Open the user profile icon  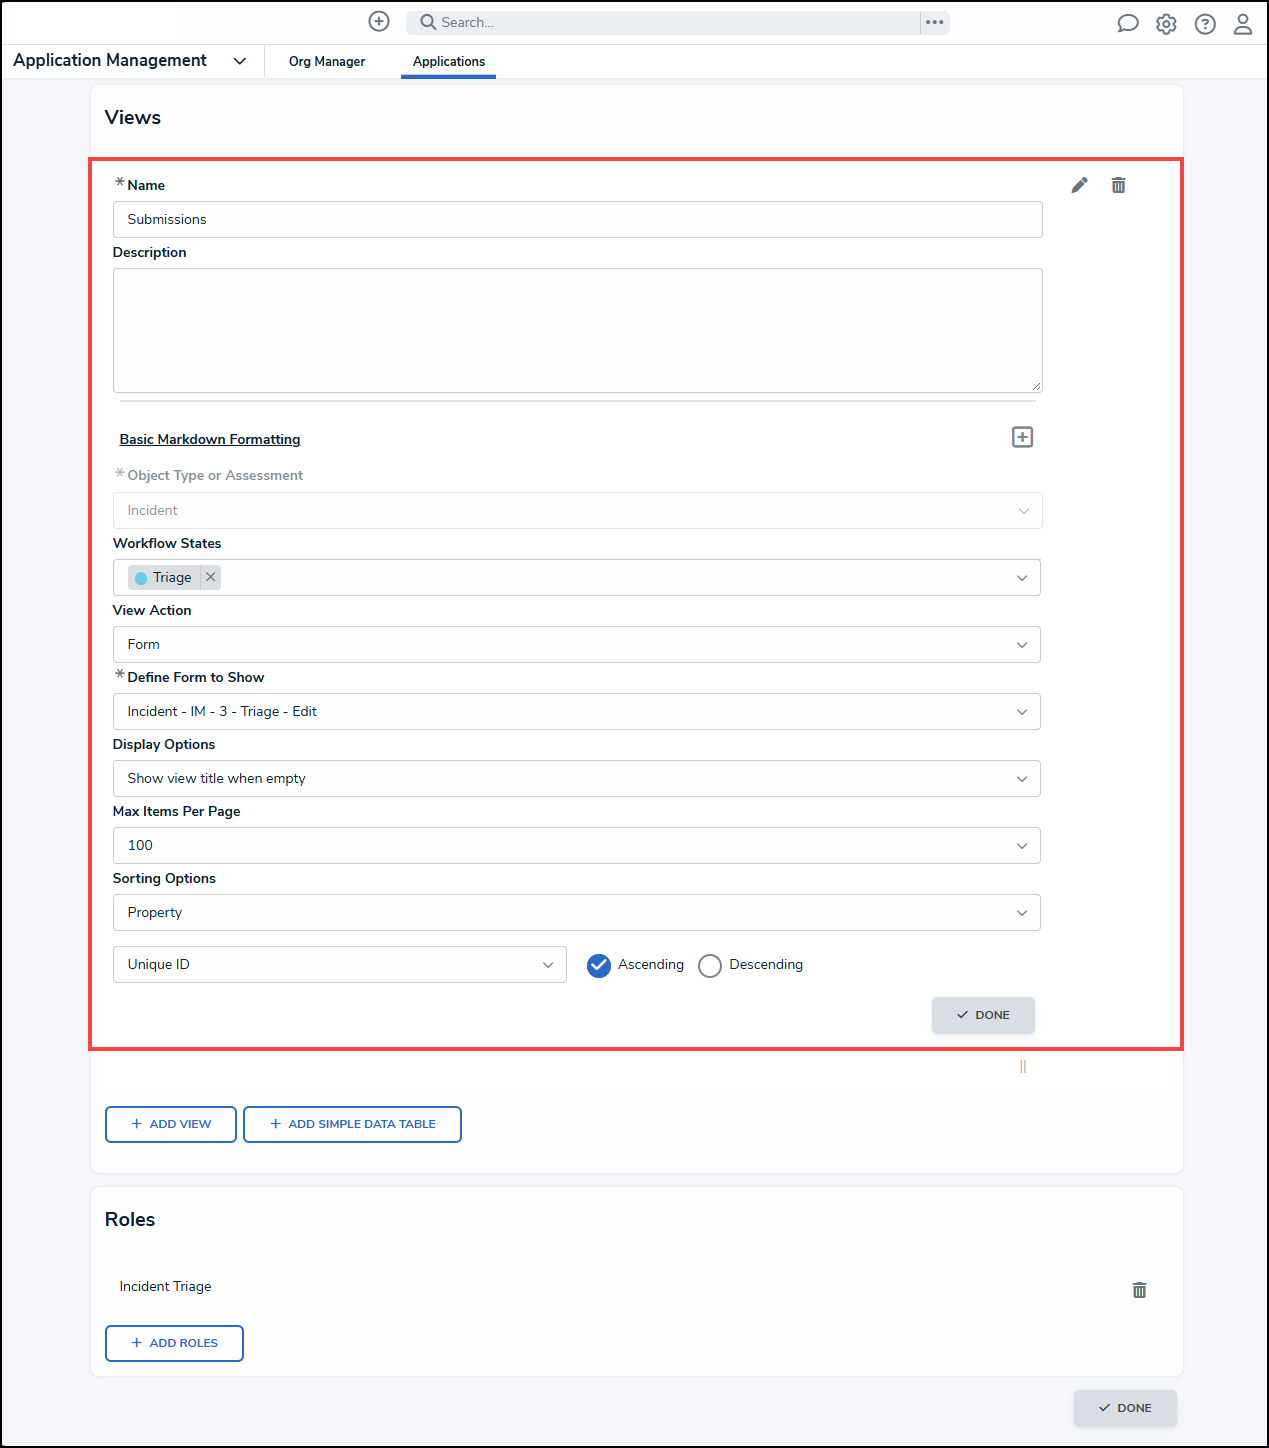(1243, 24)
